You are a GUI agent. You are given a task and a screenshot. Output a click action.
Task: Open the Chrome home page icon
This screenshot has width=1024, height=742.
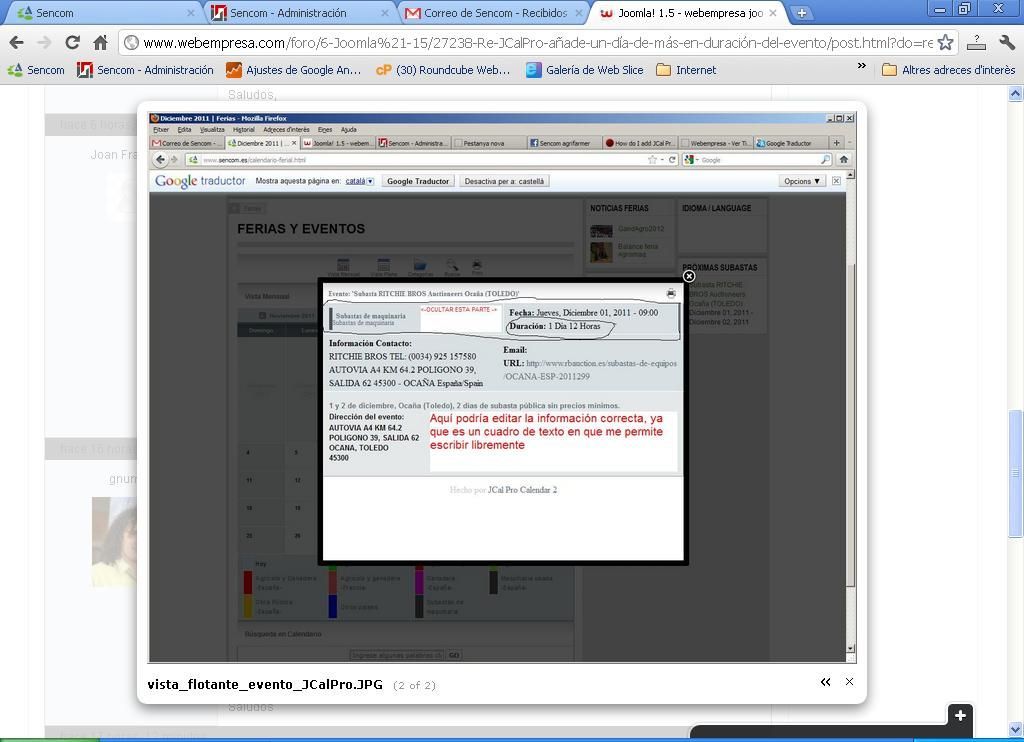(100, 43)
